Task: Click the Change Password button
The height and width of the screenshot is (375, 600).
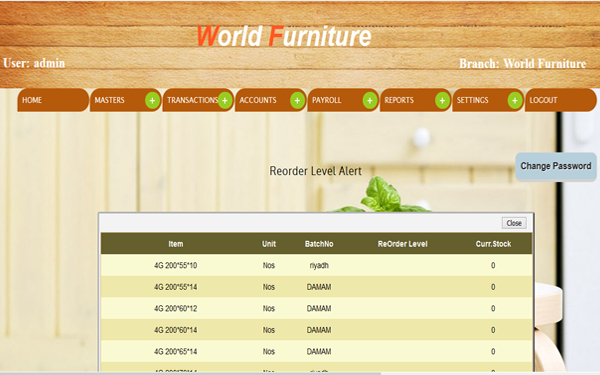Action: pos(556,166)
